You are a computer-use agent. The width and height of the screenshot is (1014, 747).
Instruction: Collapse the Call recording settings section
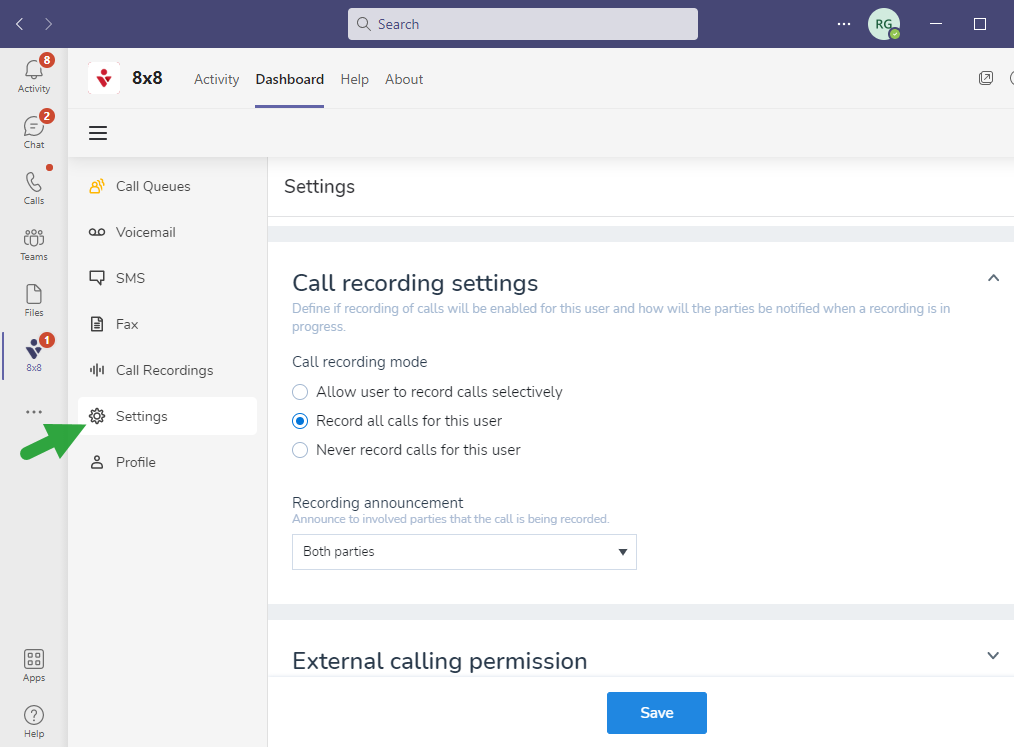(x=993, y=278)
